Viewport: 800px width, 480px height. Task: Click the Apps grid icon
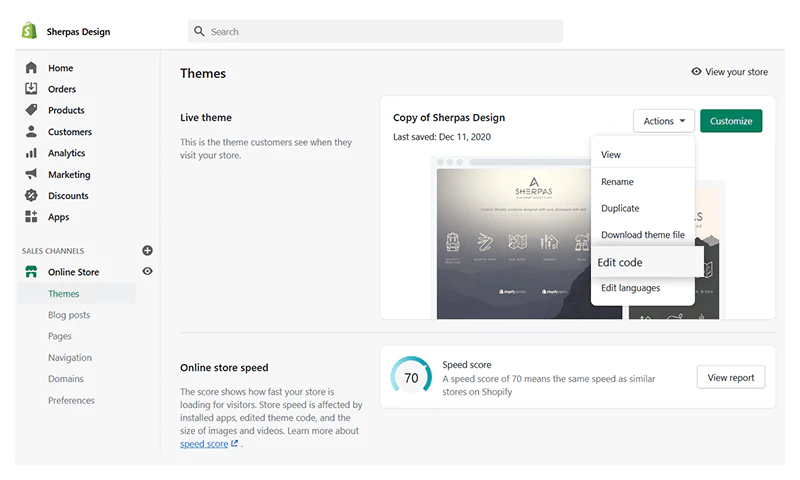(x=31, y=216)
